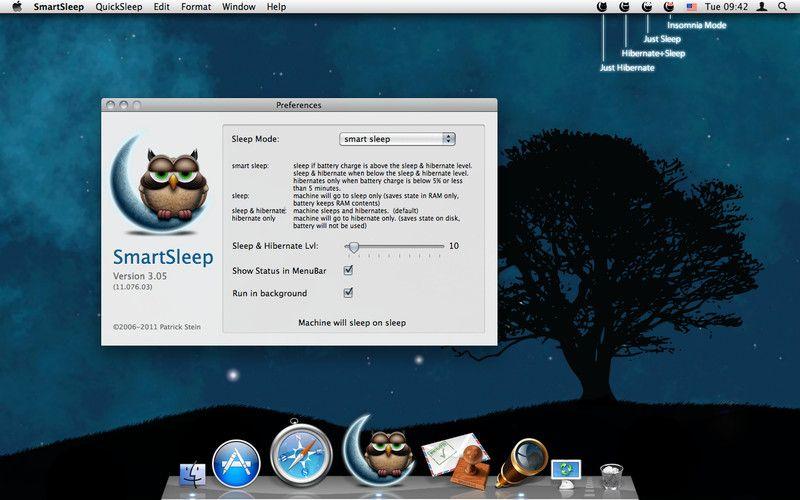
Task: Click the Machine will sleep on sleep status
Action: [x=352, y=322]
